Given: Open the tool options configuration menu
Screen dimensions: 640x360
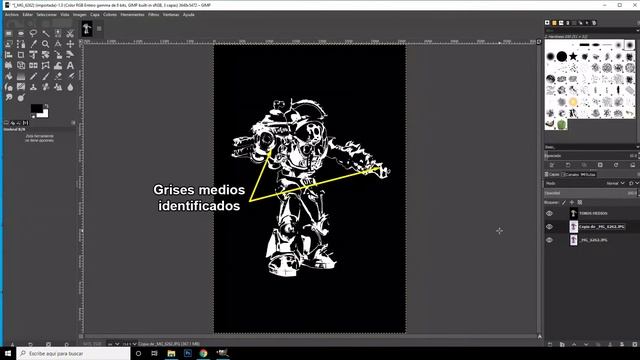Looking at the screenshot, I should click(73, 122).
